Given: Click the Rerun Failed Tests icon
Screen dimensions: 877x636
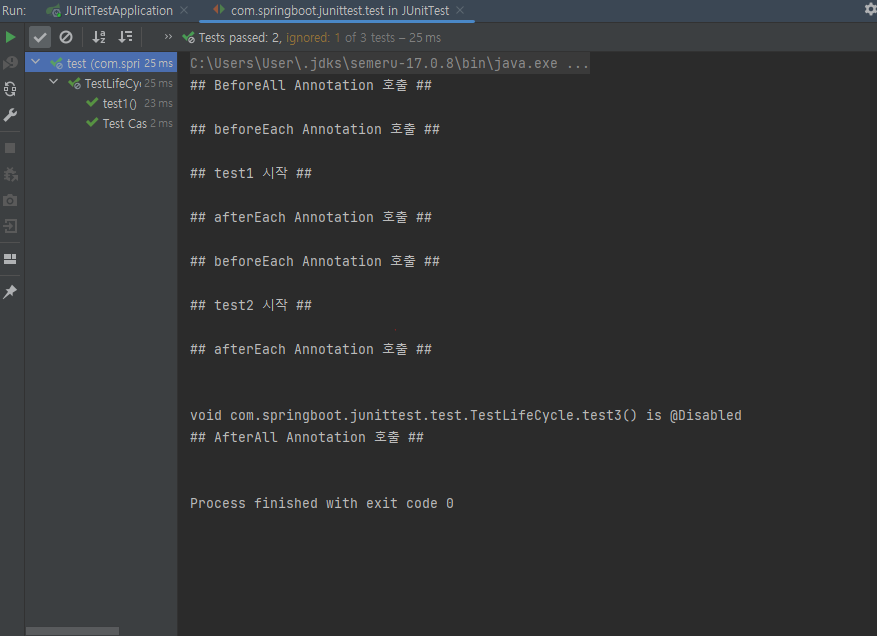Looking at the screenshot, I should (10, 63).
